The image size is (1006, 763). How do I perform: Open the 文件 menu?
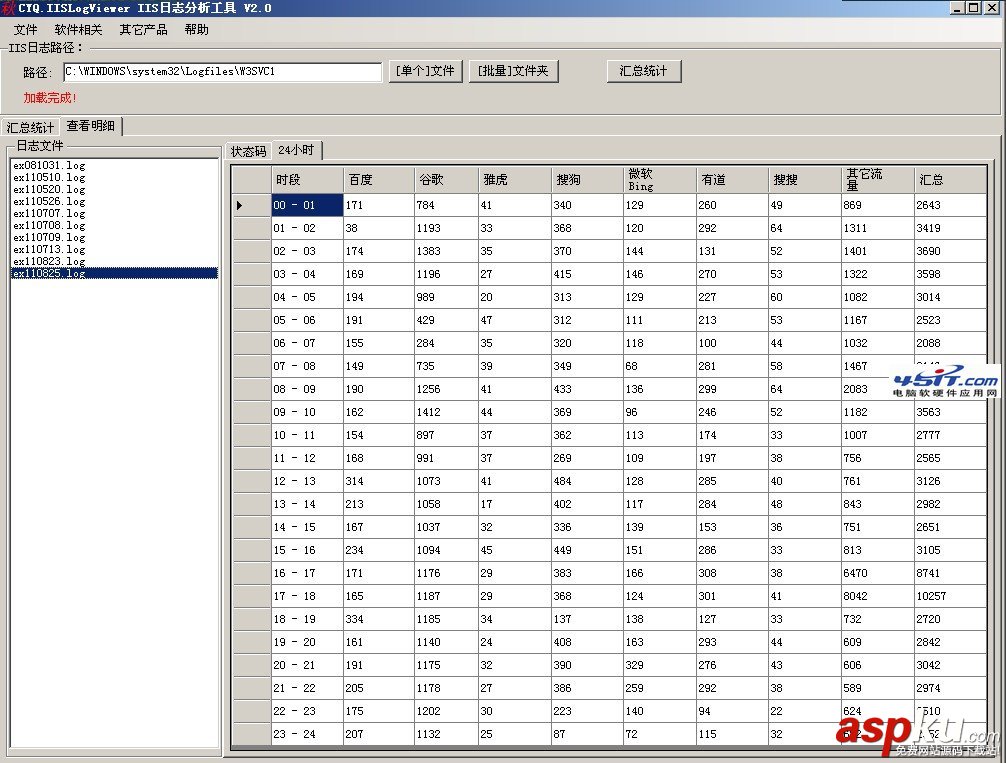[26, 30]
